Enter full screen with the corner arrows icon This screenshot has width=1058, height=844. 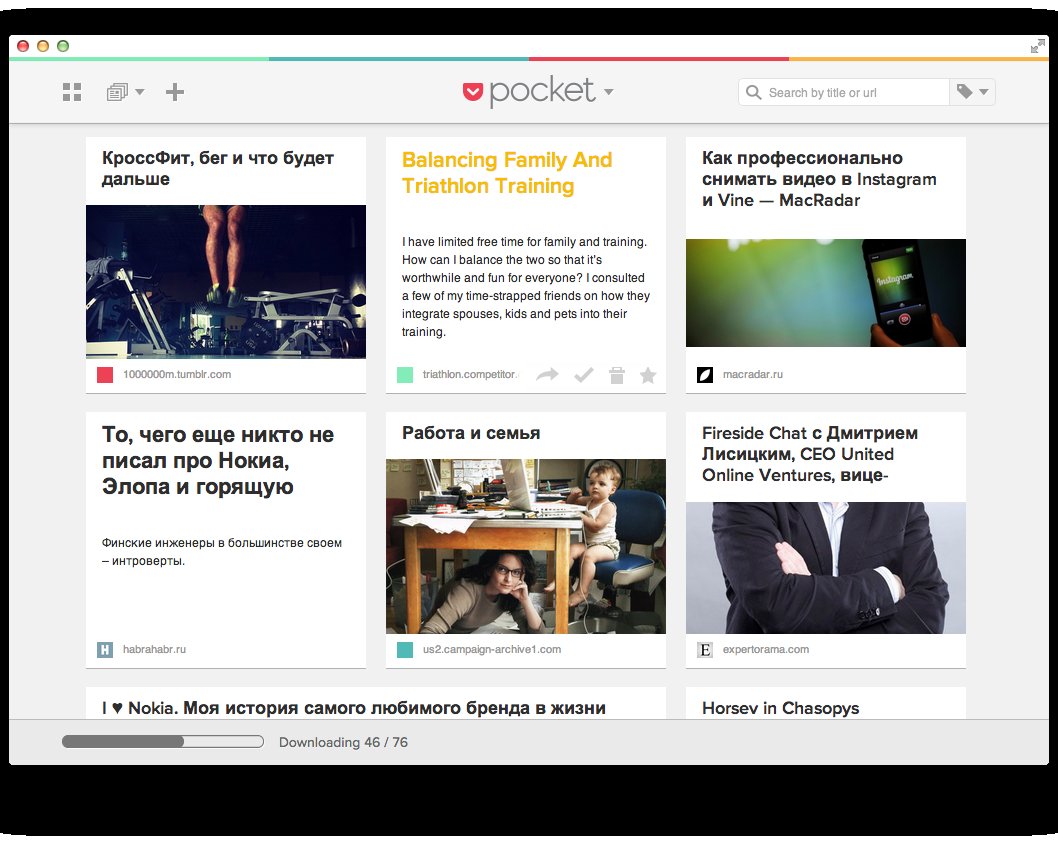click(1038, 46)
